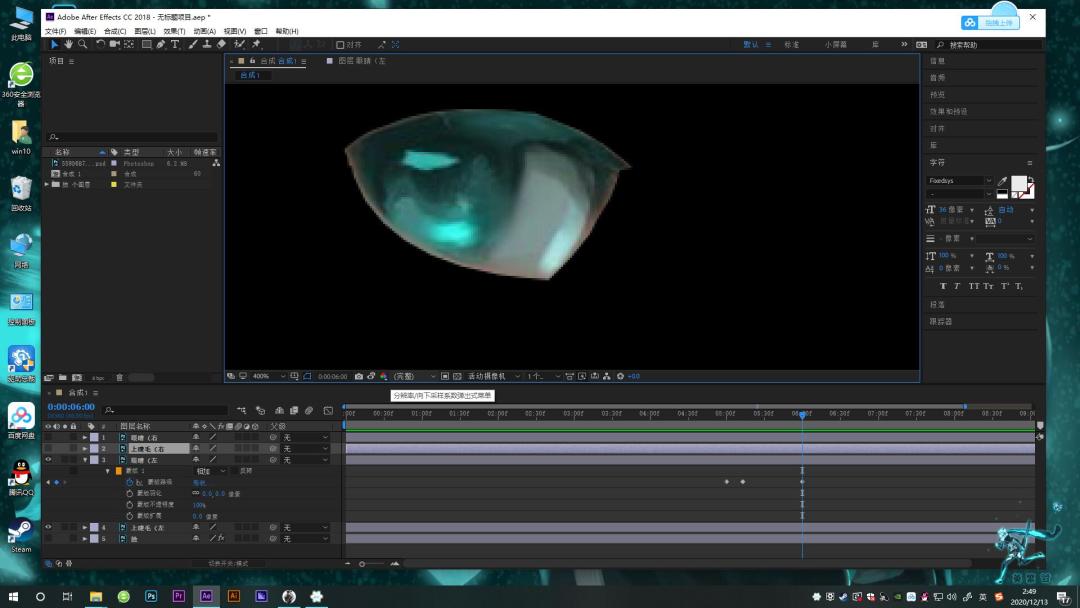1080x608 pixels.
Task: Select the Puppet Pin tool
Action: 256,44
